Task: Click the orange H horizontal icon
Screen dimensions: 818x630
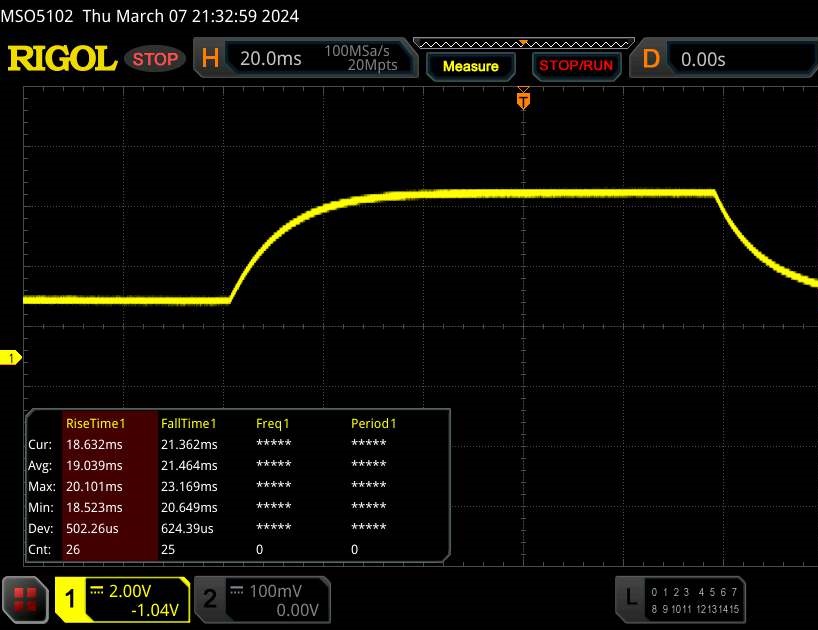Action: (210, 59)
